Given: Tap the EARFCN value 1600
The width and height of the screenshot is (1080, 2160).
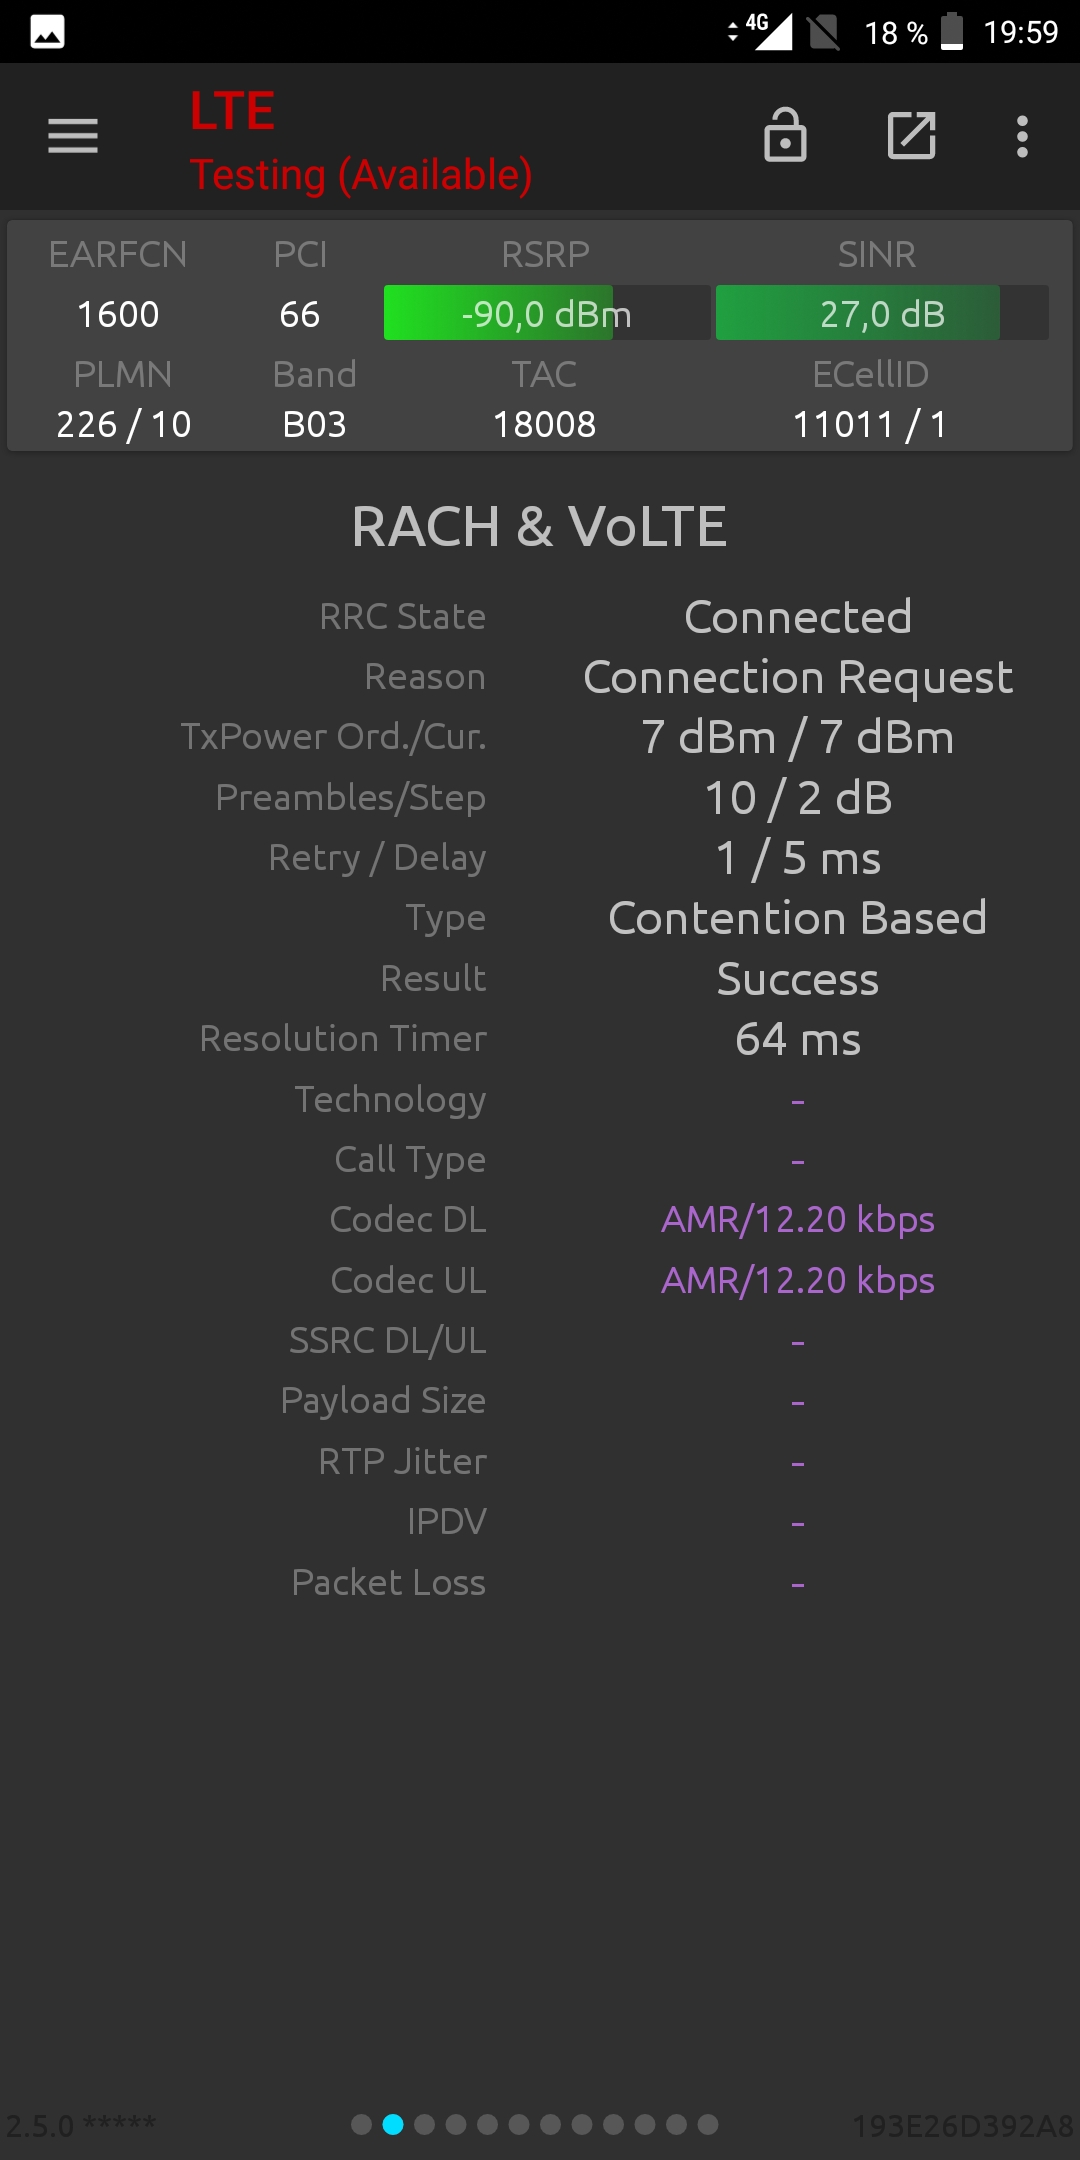Looking at the screenshot, I should [x=118, y=314].
